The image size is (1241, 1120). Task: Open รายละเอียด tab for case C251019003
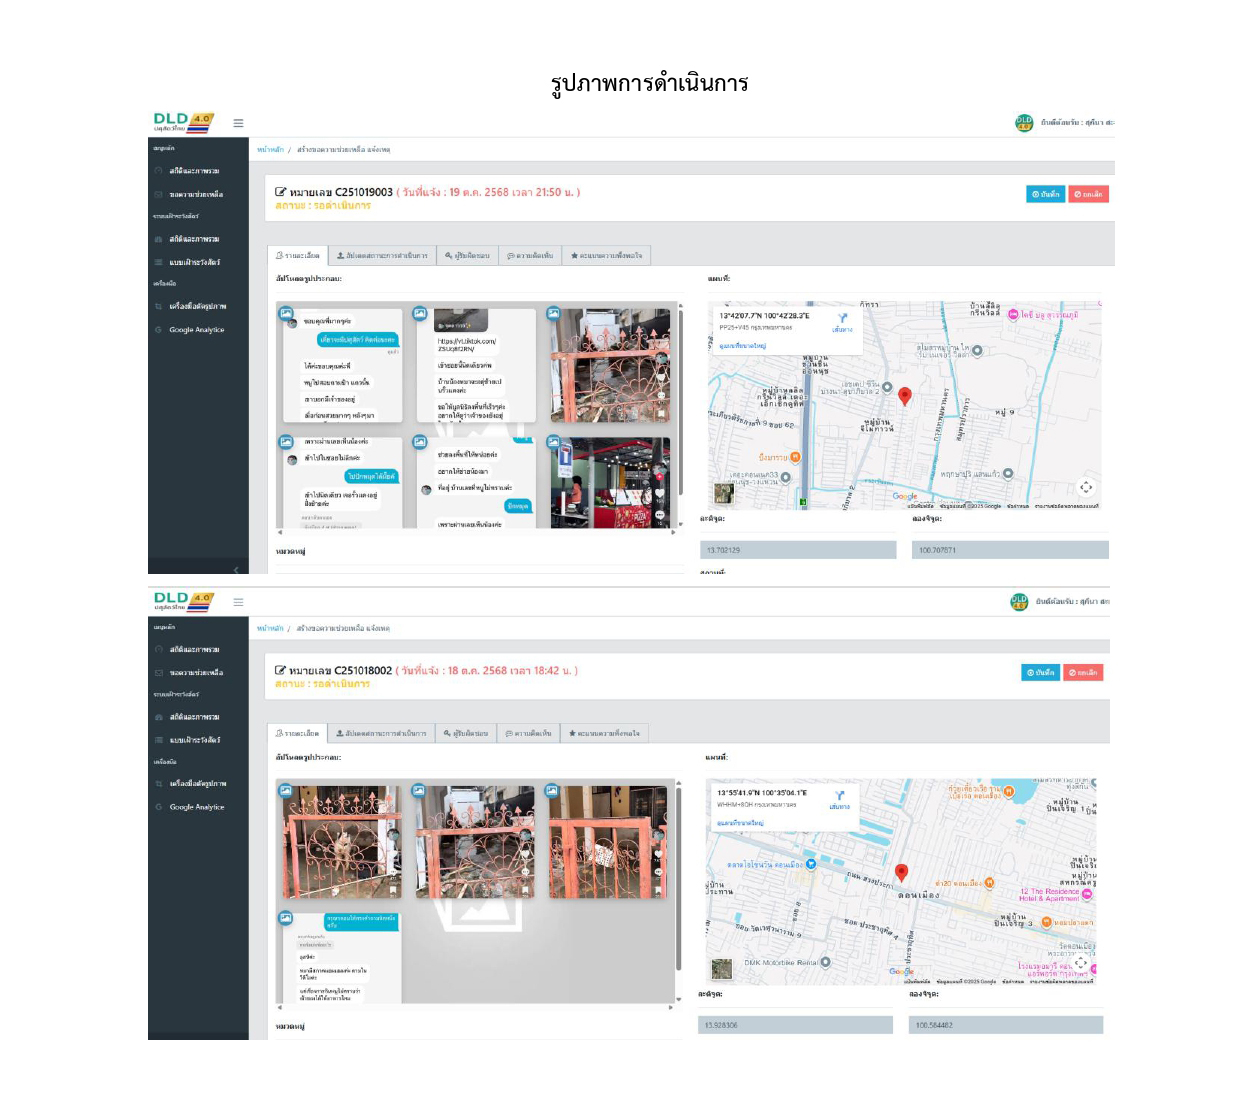(297, 256)
